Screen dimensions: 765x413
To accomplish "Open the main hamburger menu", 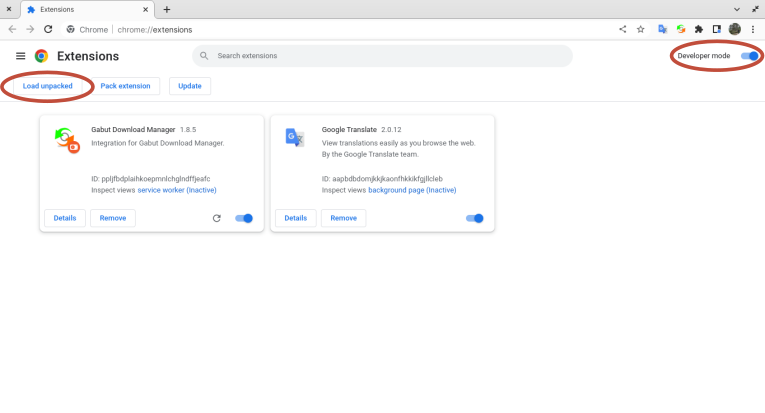I will point(20,56).
